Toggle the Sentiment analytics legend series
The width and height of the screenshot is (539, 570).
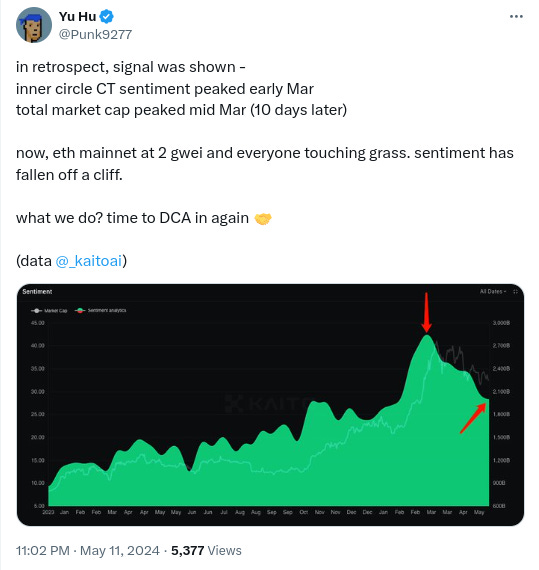coord(101,310)
